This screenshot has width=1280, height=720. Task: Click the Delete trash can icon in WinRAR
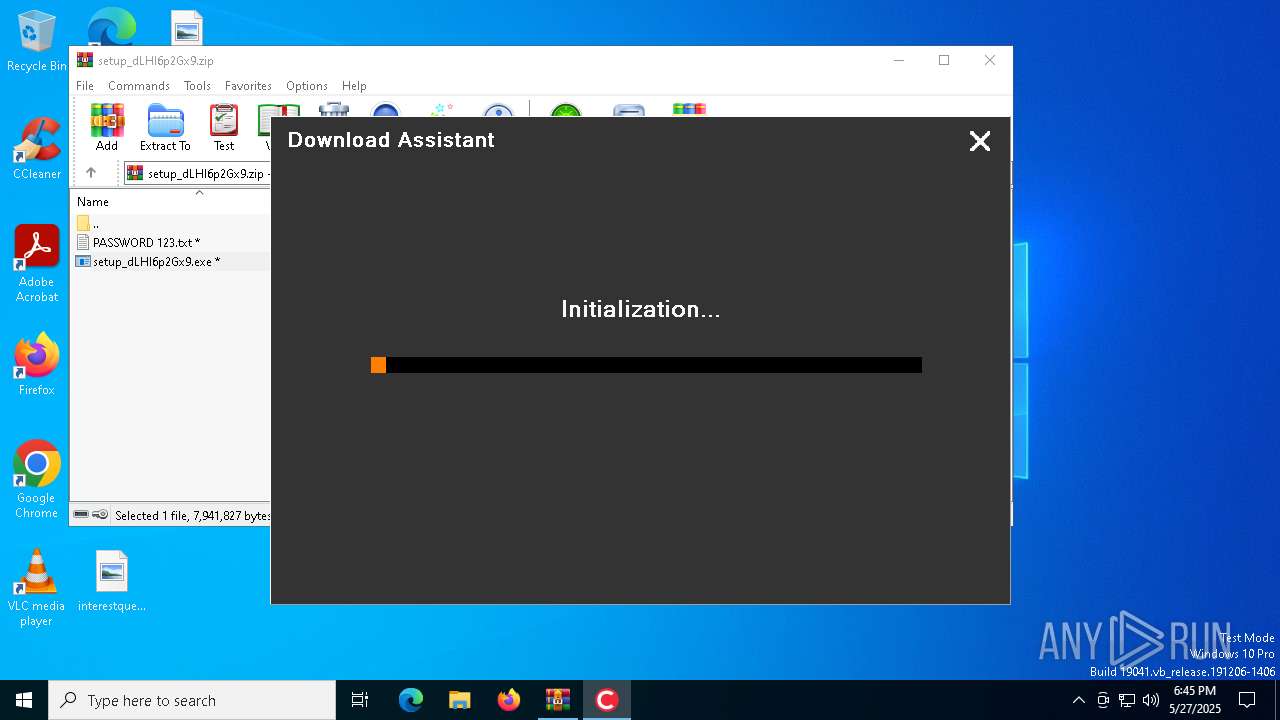pos(333,109)
